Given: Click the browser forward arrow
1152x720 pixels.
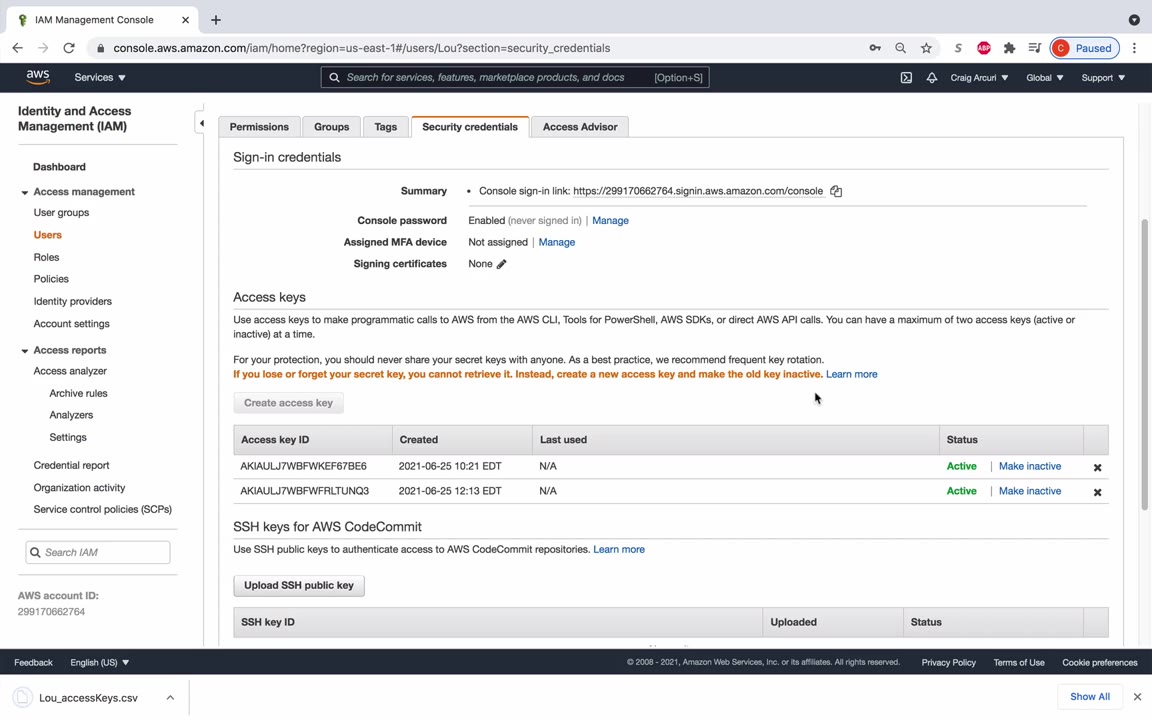Looking at the screenshot, I should [x=43, y=48].
